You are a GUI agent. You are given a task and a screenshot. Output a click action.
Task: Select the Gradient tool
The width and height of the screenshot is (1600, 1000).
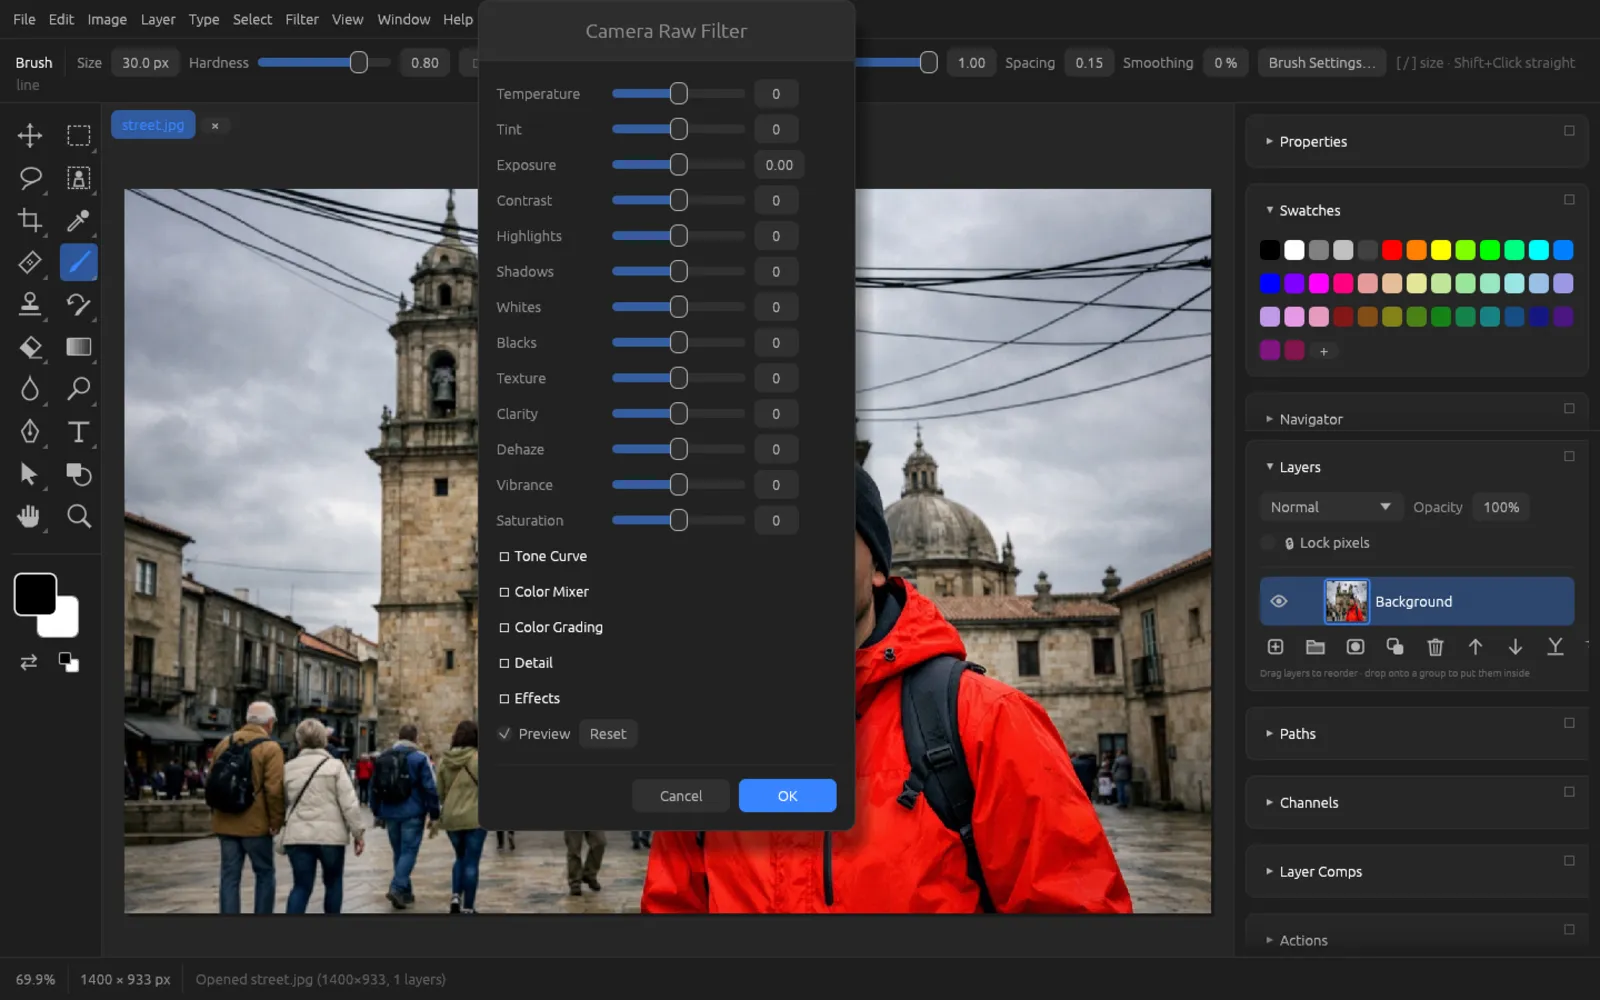point(78,347)
